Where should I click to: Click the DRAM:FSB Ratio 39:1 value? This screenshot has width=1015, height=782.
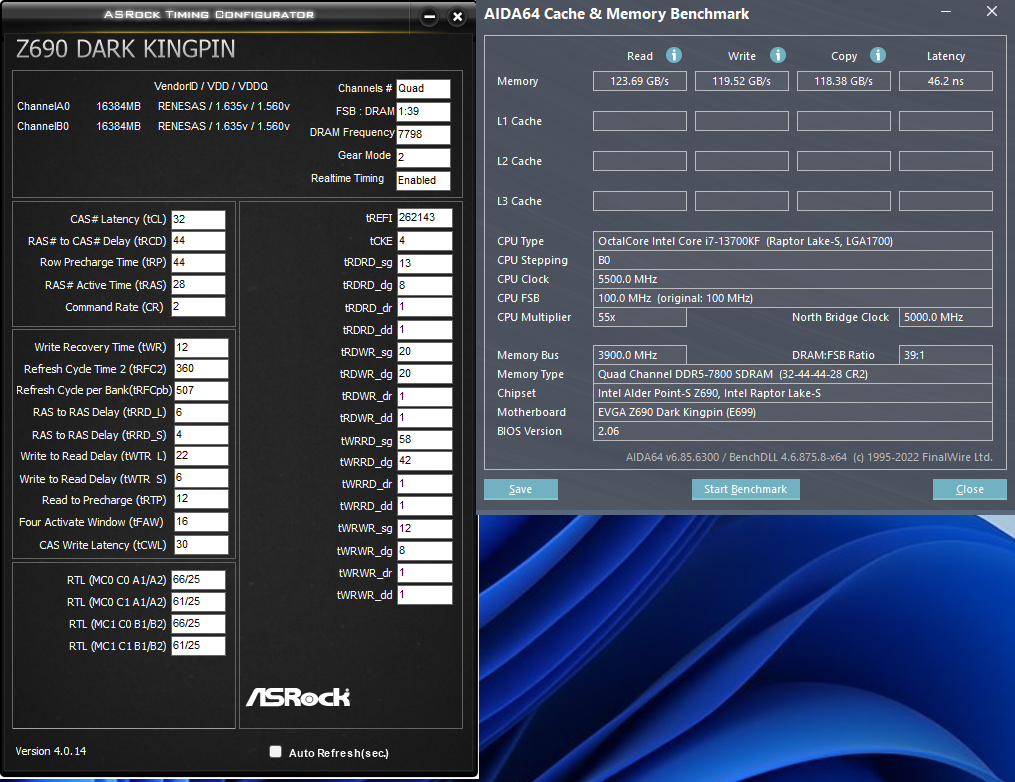(946, 355)
